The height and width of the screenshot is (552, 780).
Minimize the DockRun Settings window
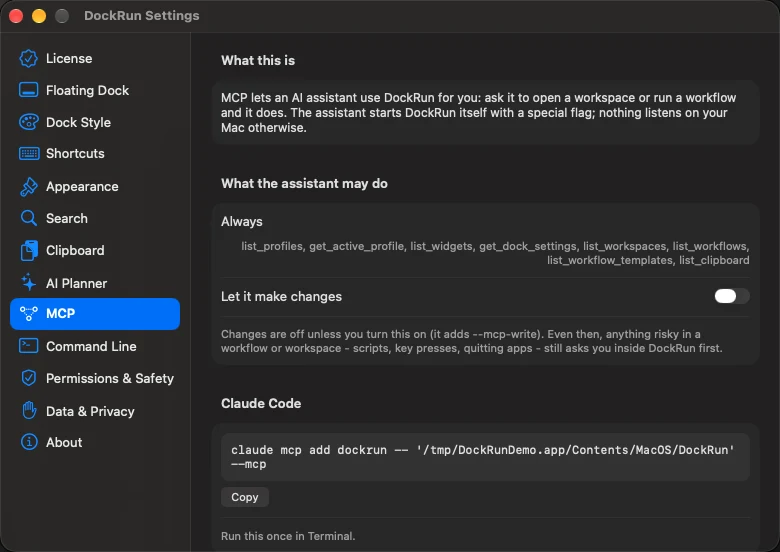(39, 16)
